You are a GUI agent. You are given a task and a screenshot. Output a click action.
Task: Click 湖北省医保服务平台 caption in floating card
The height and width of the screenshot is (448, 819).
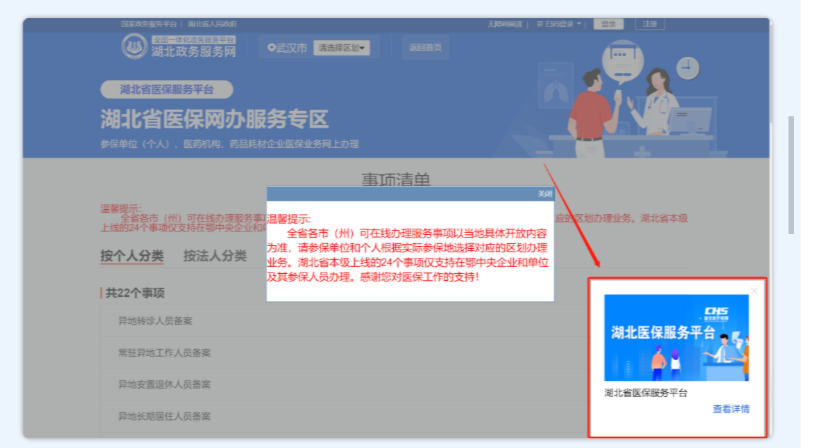click(x=646, y=393)
